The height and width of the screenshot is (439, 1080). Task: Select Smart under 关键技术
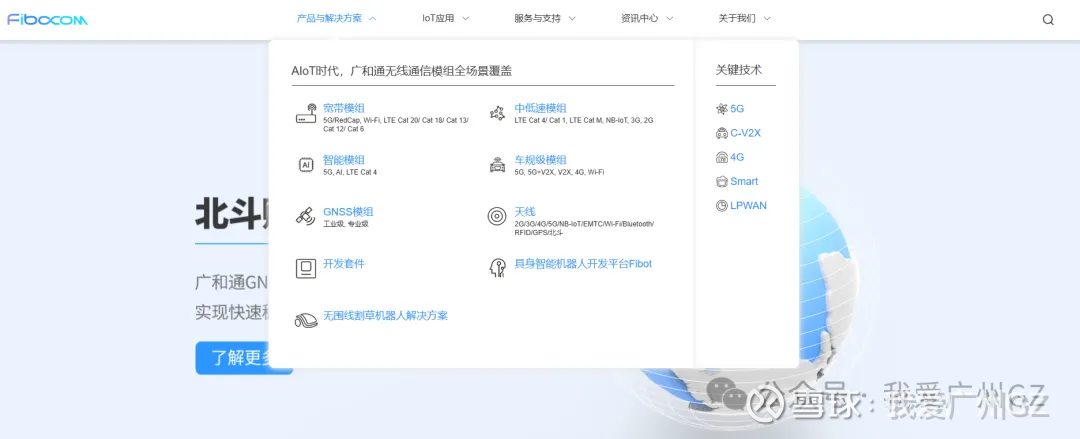click(744, 181)
